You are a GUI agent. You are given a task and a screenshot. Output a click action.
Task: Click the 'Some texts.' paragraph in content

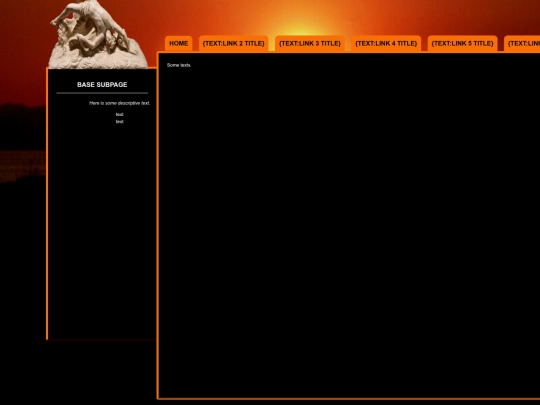pyautogui.click(x=179, y=65)
